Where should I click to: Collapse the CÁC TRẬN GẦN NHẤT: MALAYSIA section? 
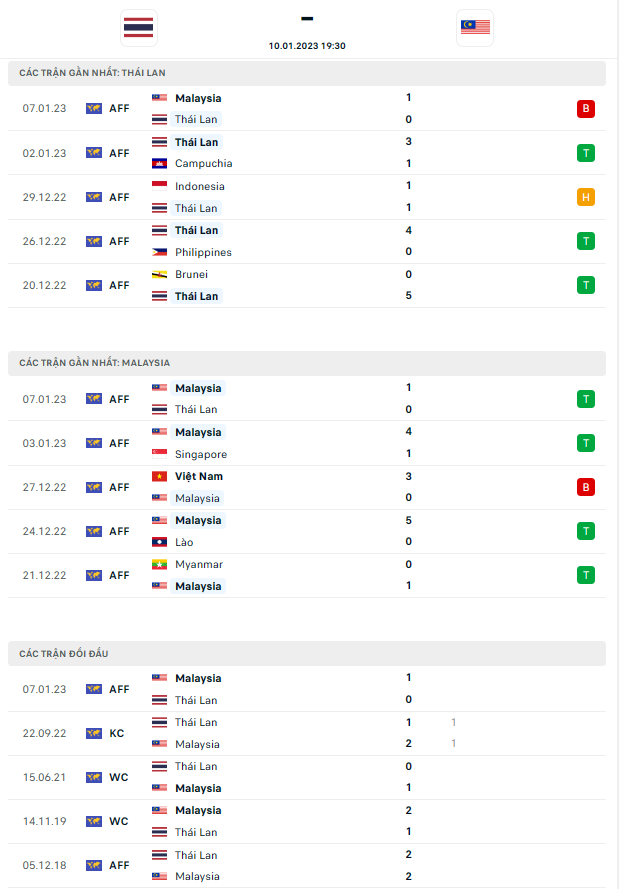coord(308,362)
